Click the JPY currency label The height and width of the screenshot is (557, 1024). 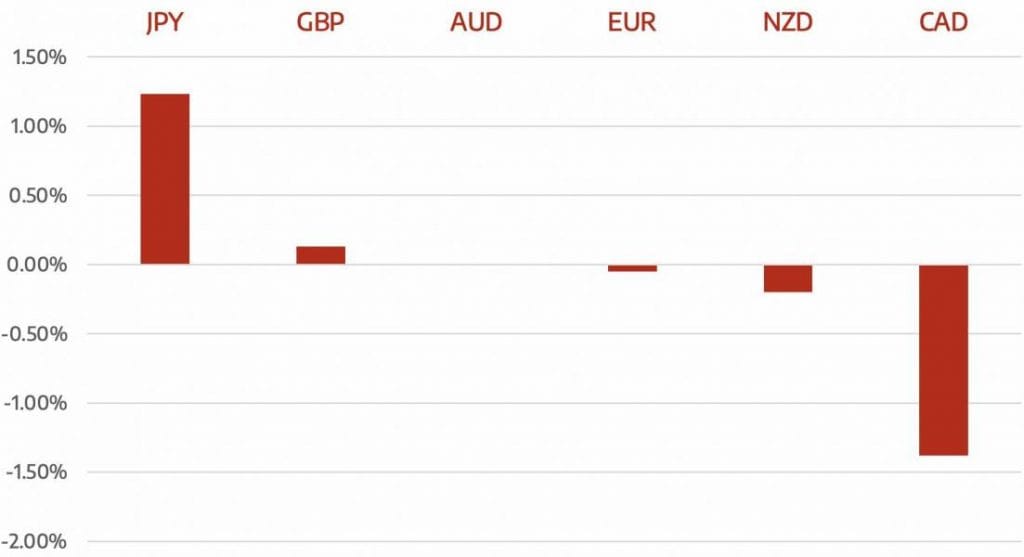(x=164, y=22)
